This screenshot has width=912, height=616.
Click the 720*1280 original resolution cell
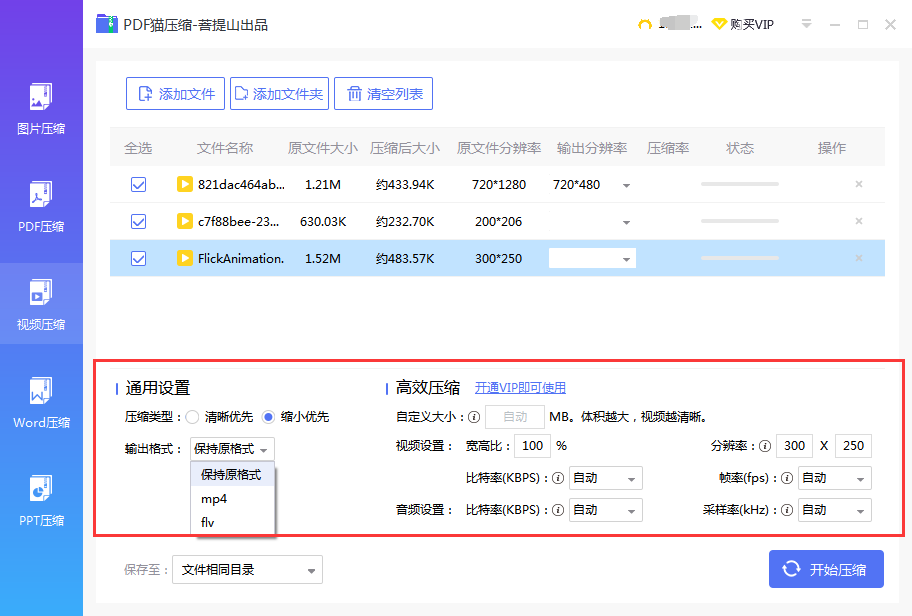point(499,185)
